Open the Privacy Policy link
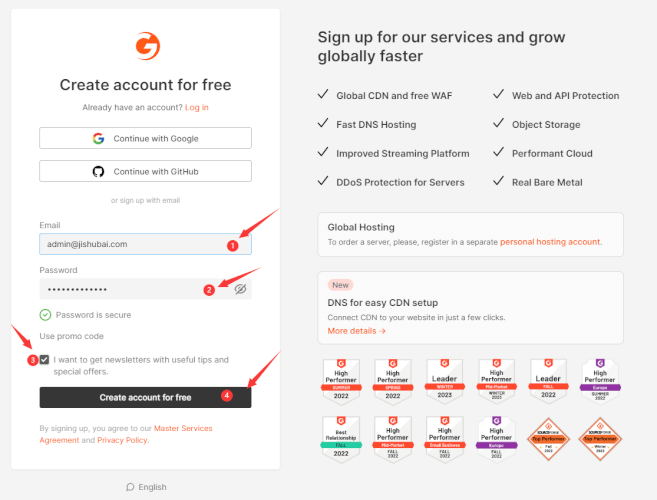 (122, 440)
